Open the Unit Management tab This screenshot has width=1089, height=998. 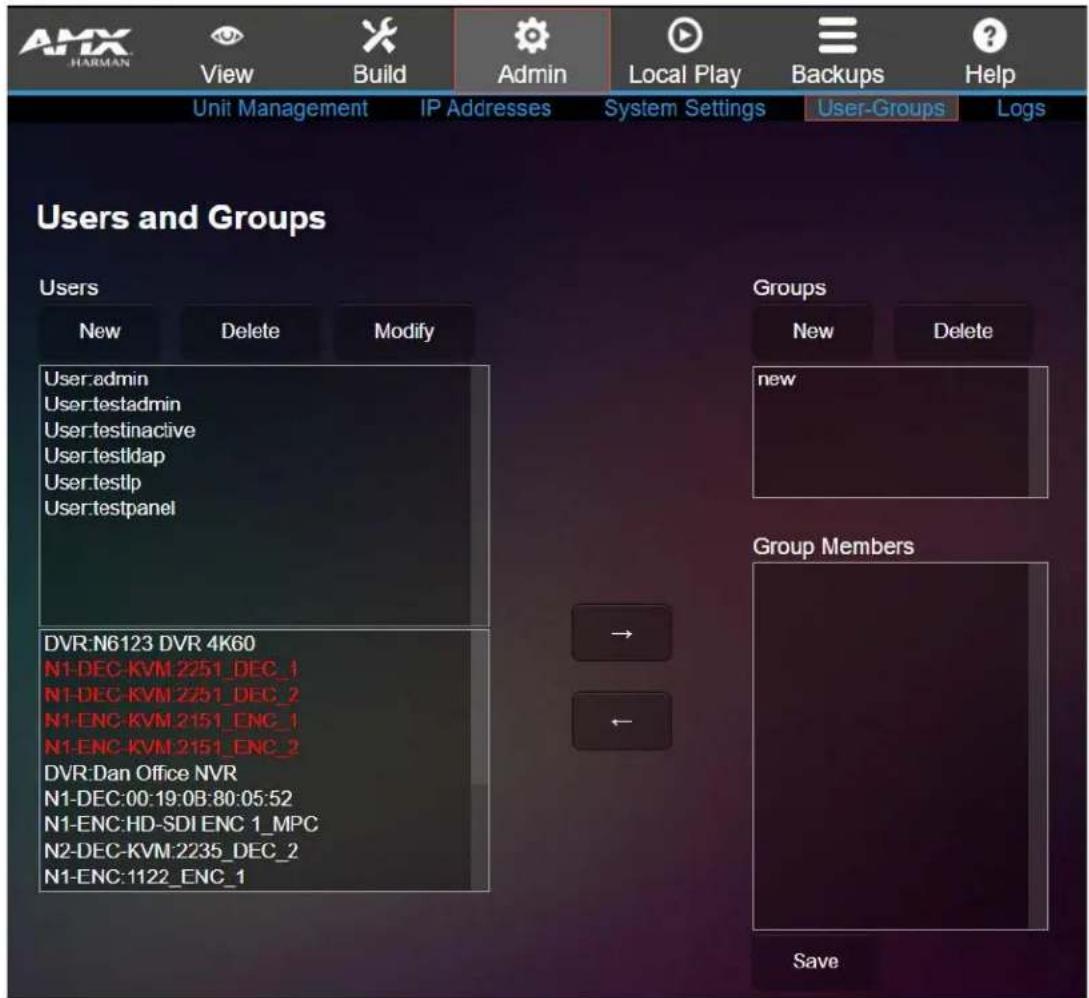click(x=280, y=108)
